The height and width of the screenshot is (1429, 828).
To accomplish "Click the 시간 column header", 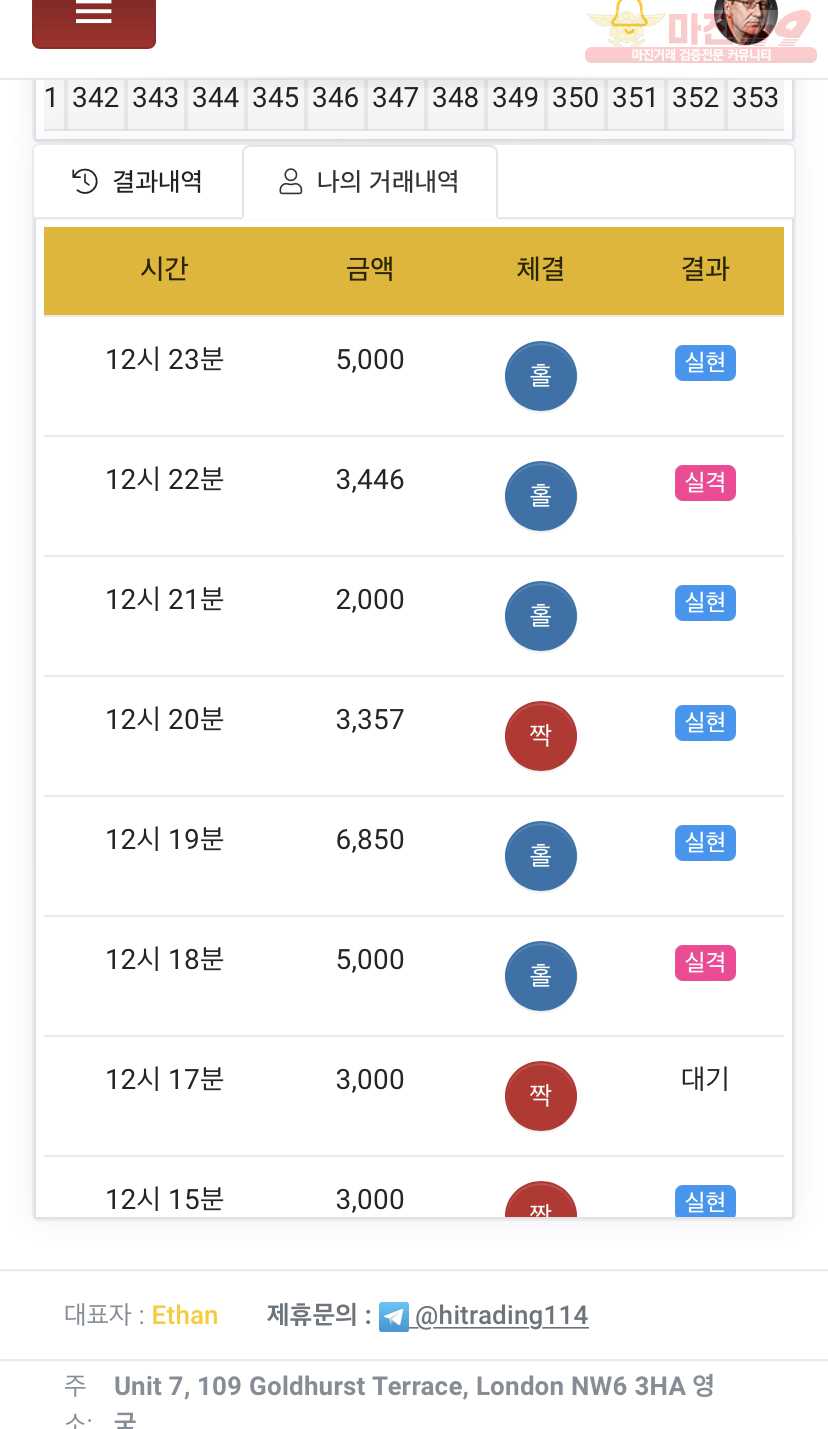I will pyautogui.click(x=164, y=269).
